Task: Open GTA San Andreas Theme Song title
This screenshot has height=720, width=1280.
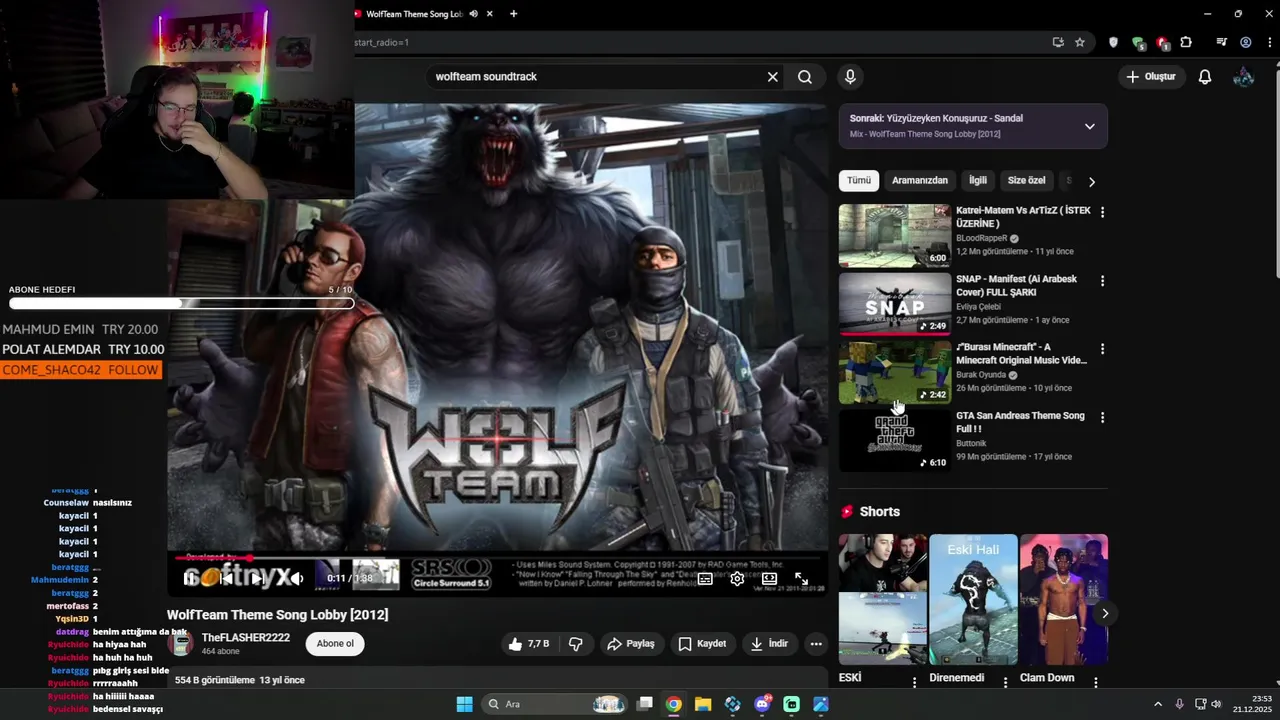Action: point(1020,422)
